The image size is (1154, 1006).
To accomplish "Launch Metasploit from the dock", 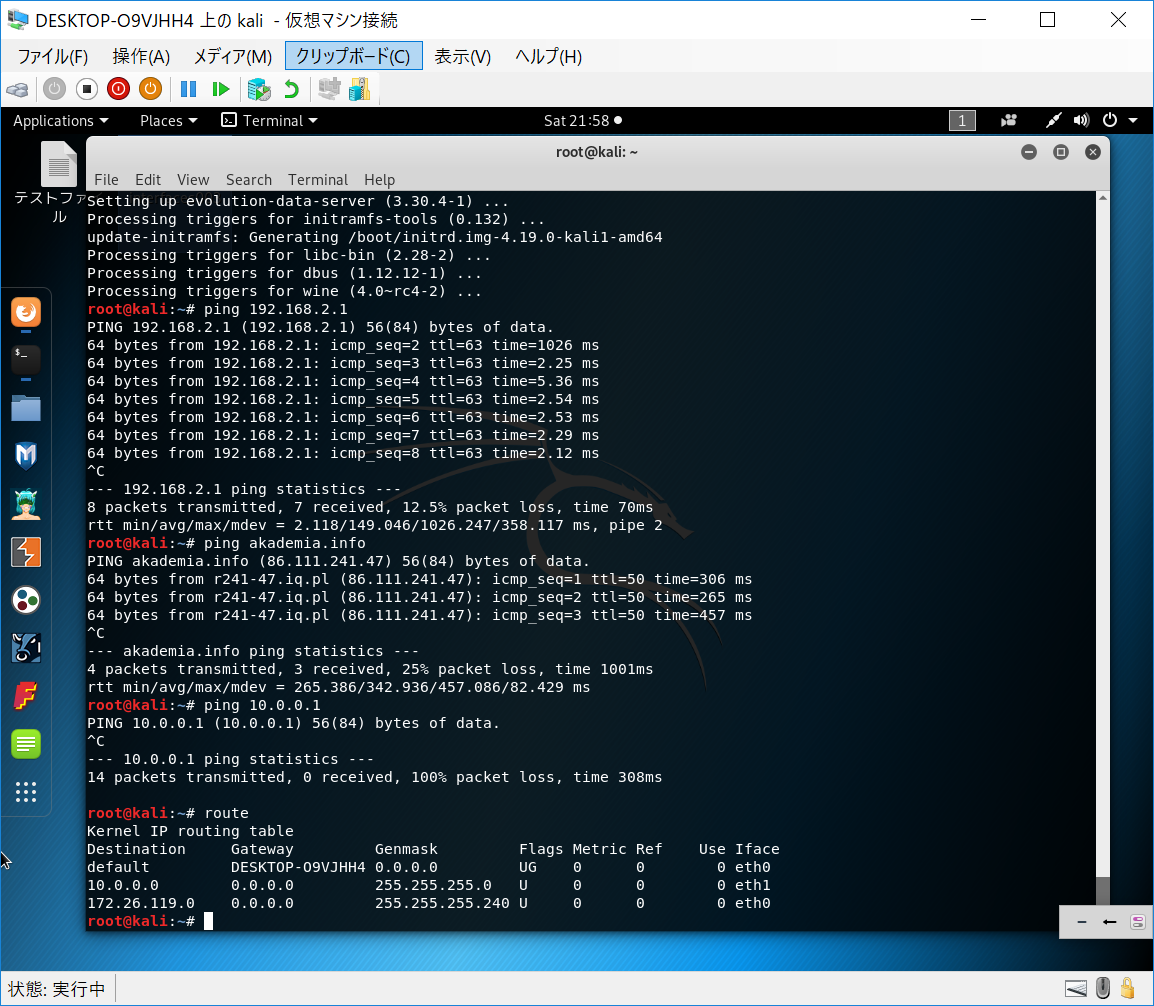I will (26, 456).
